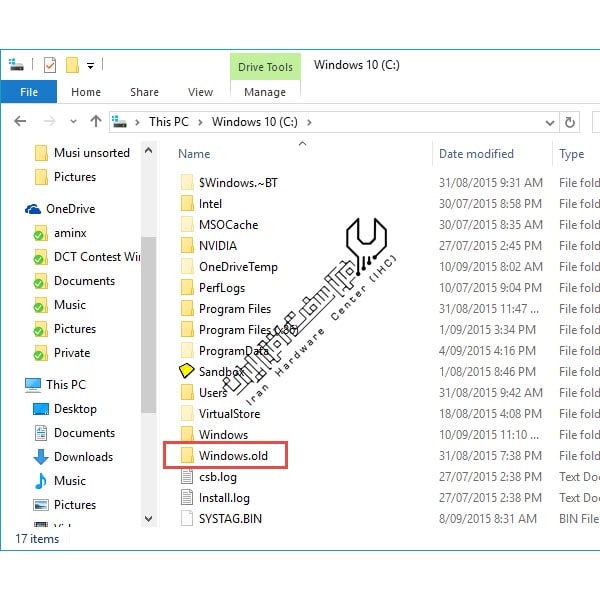Image resolution: width=600 pixels, height=600 pixels.
Task: Open the recent locations dropdown
Action: pos(73,122)
